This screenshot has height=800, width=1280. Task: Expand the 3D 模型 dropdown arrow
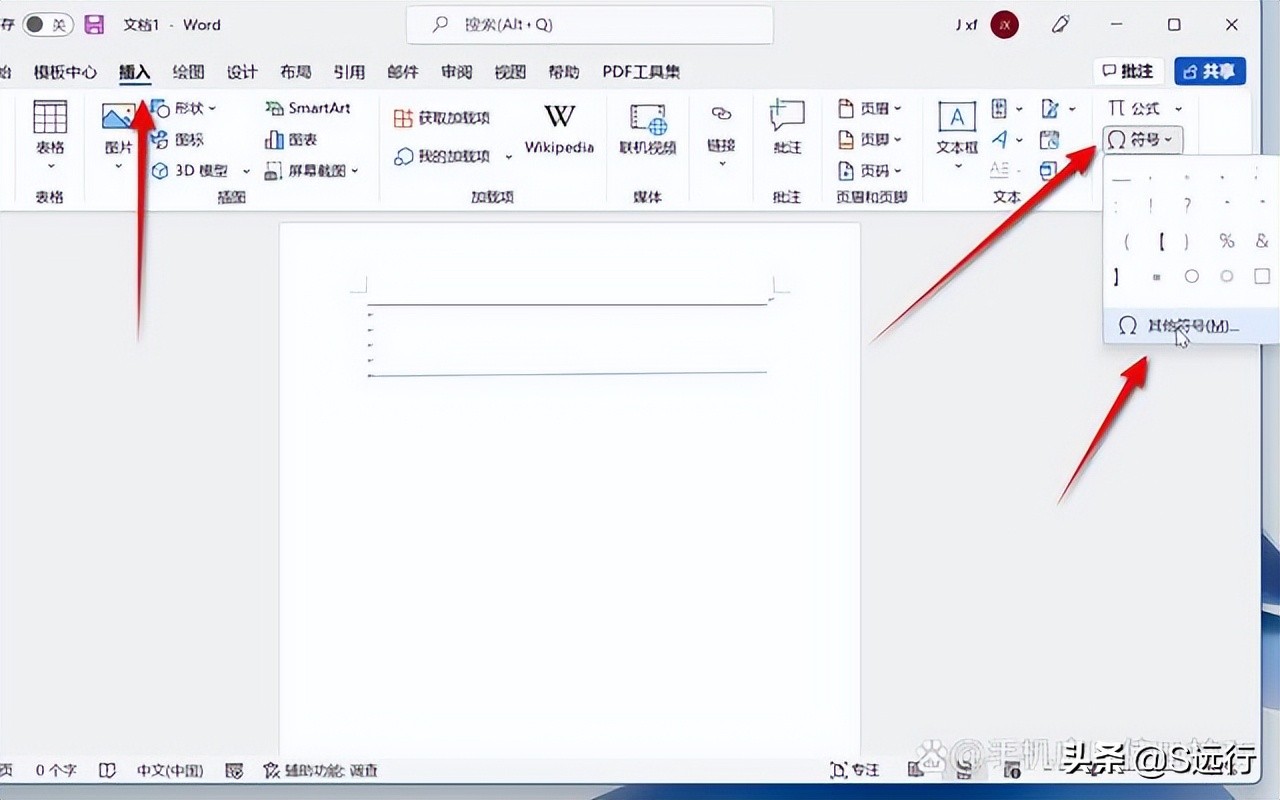click(x=246, y=170)
